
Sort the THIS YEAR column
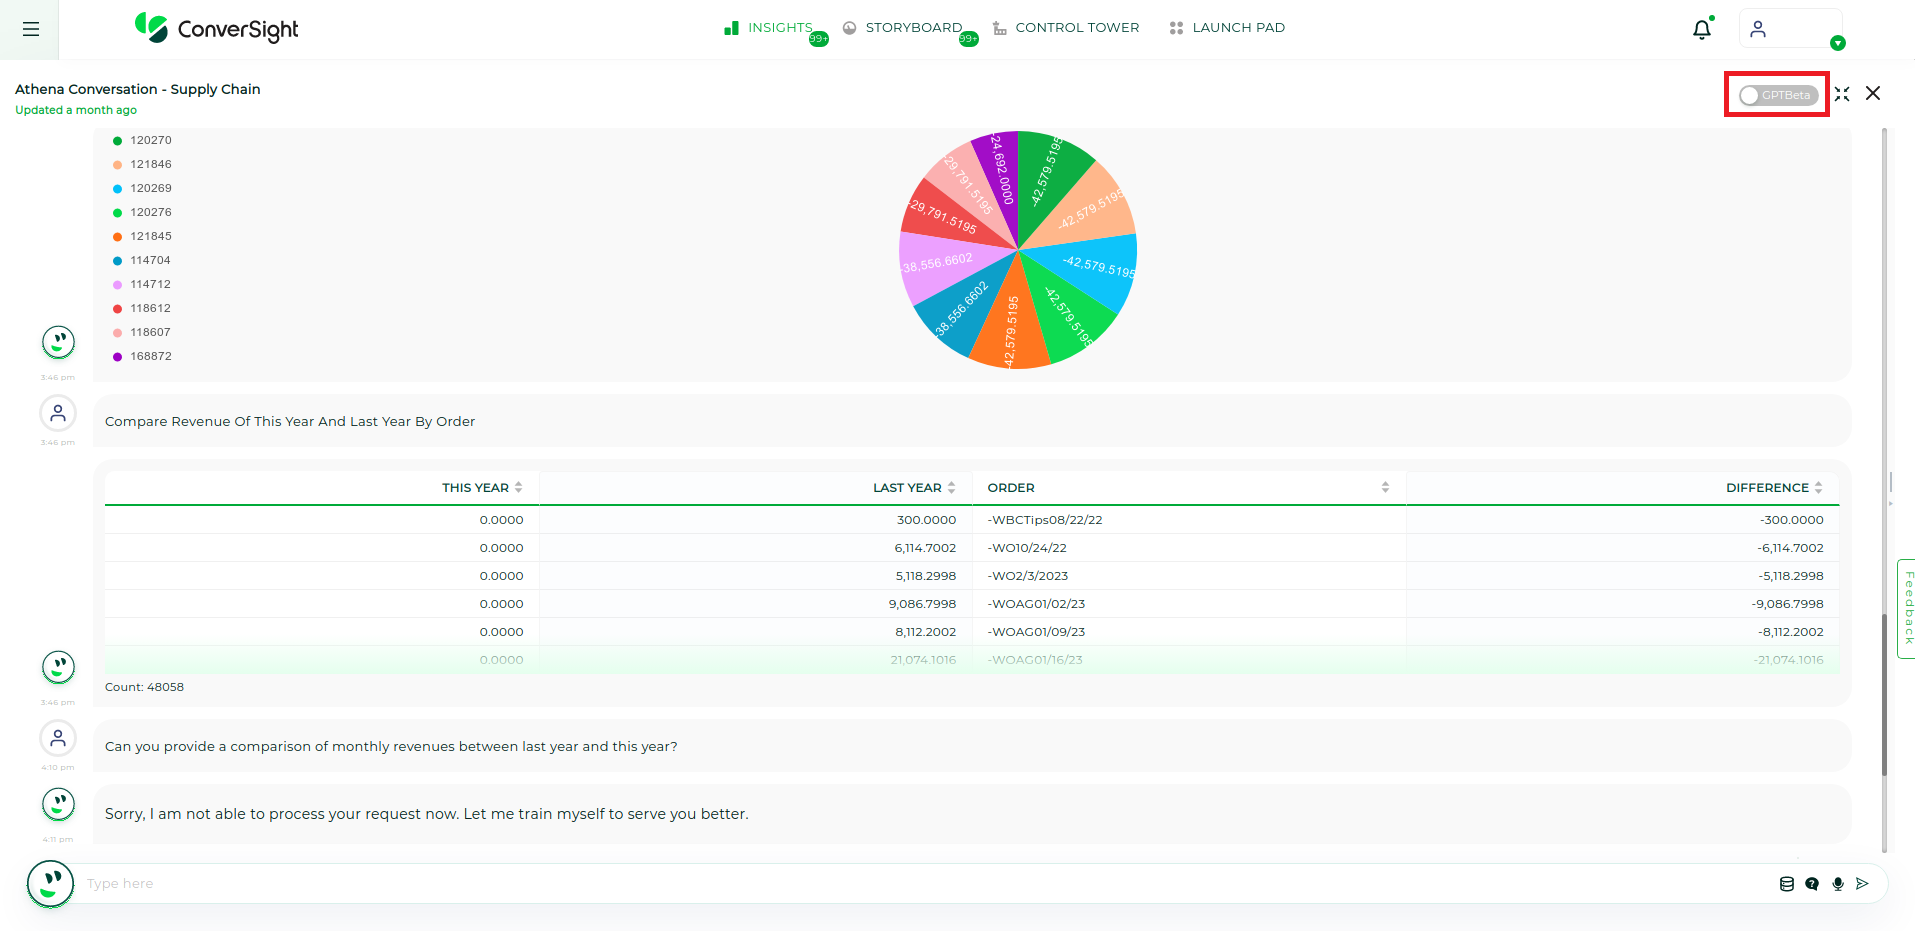[x=518, y=487]
